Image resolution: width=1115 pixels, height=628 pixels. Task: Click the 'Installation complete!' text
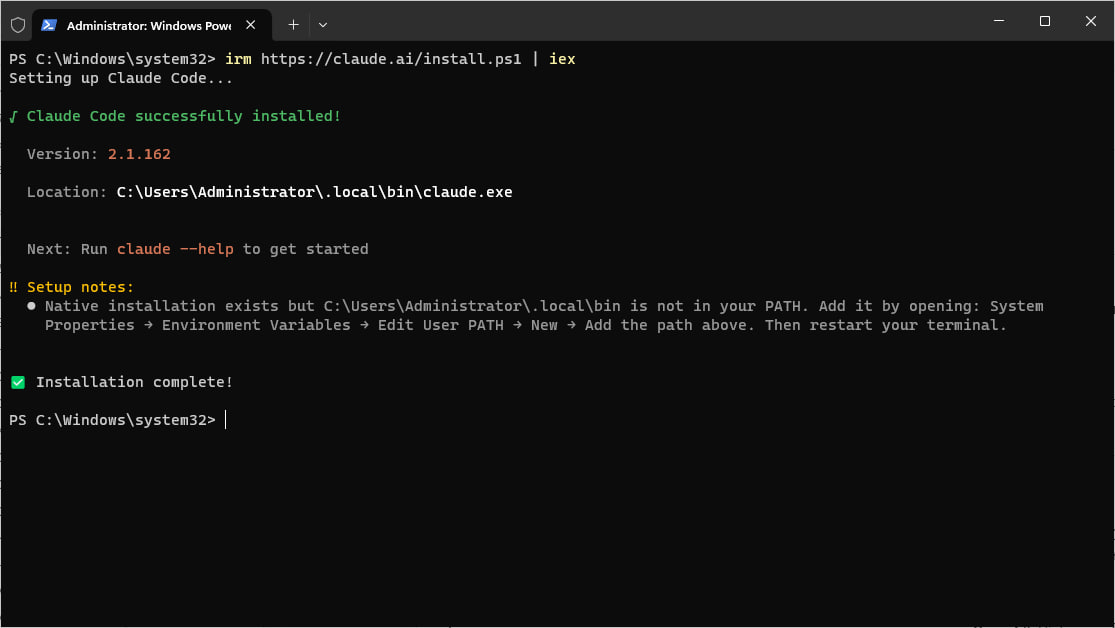pos(134,383)
